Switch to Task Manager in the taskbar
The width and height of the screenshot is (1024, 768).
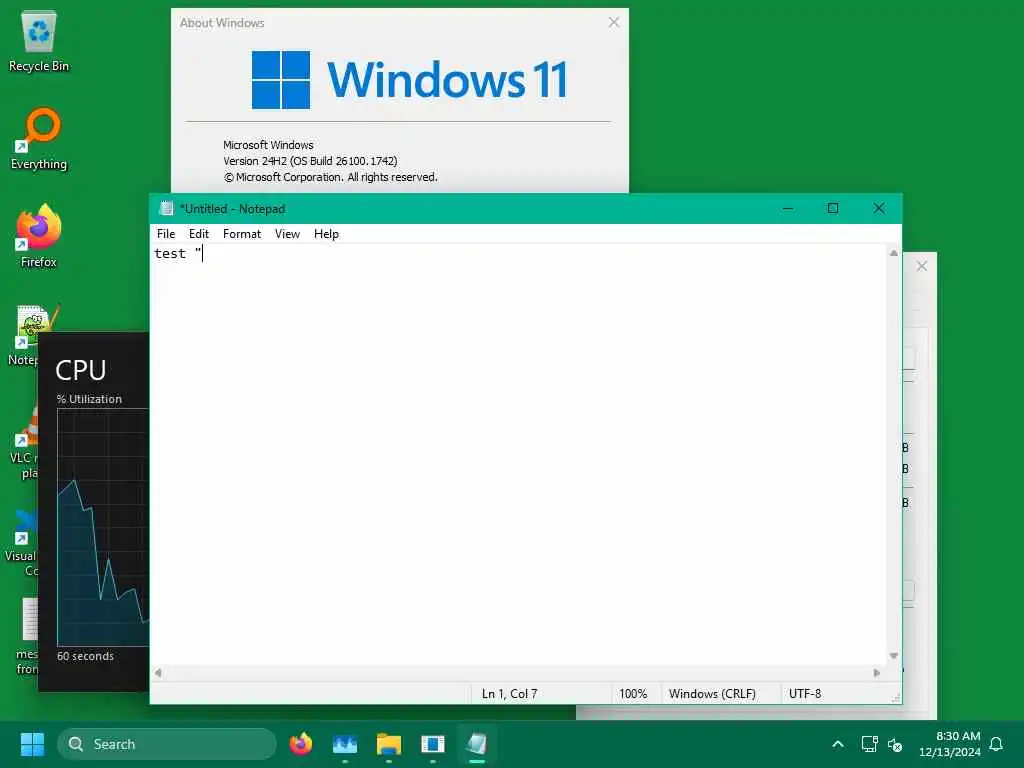345,744
